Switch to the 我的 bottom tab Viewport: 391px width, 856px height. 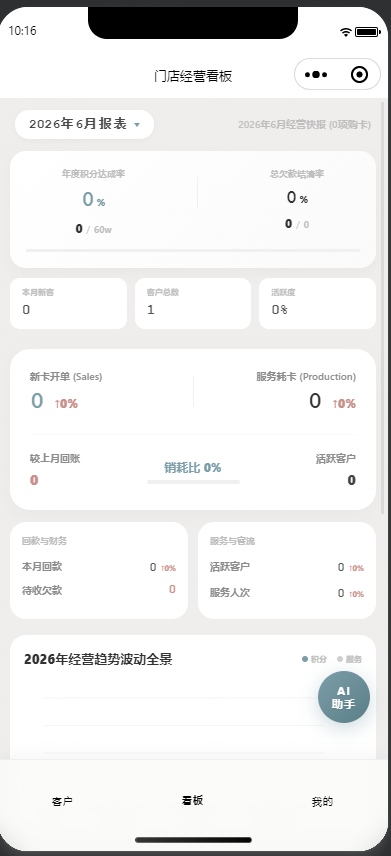tap(322, 801)
